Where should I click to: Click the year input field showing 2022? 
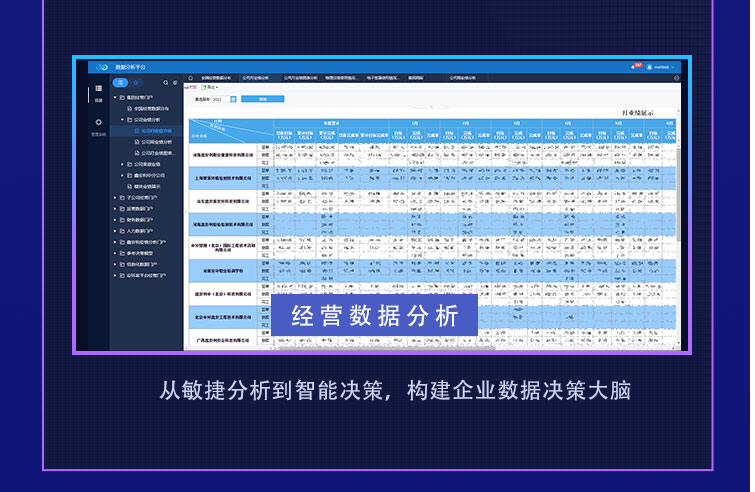219,99
